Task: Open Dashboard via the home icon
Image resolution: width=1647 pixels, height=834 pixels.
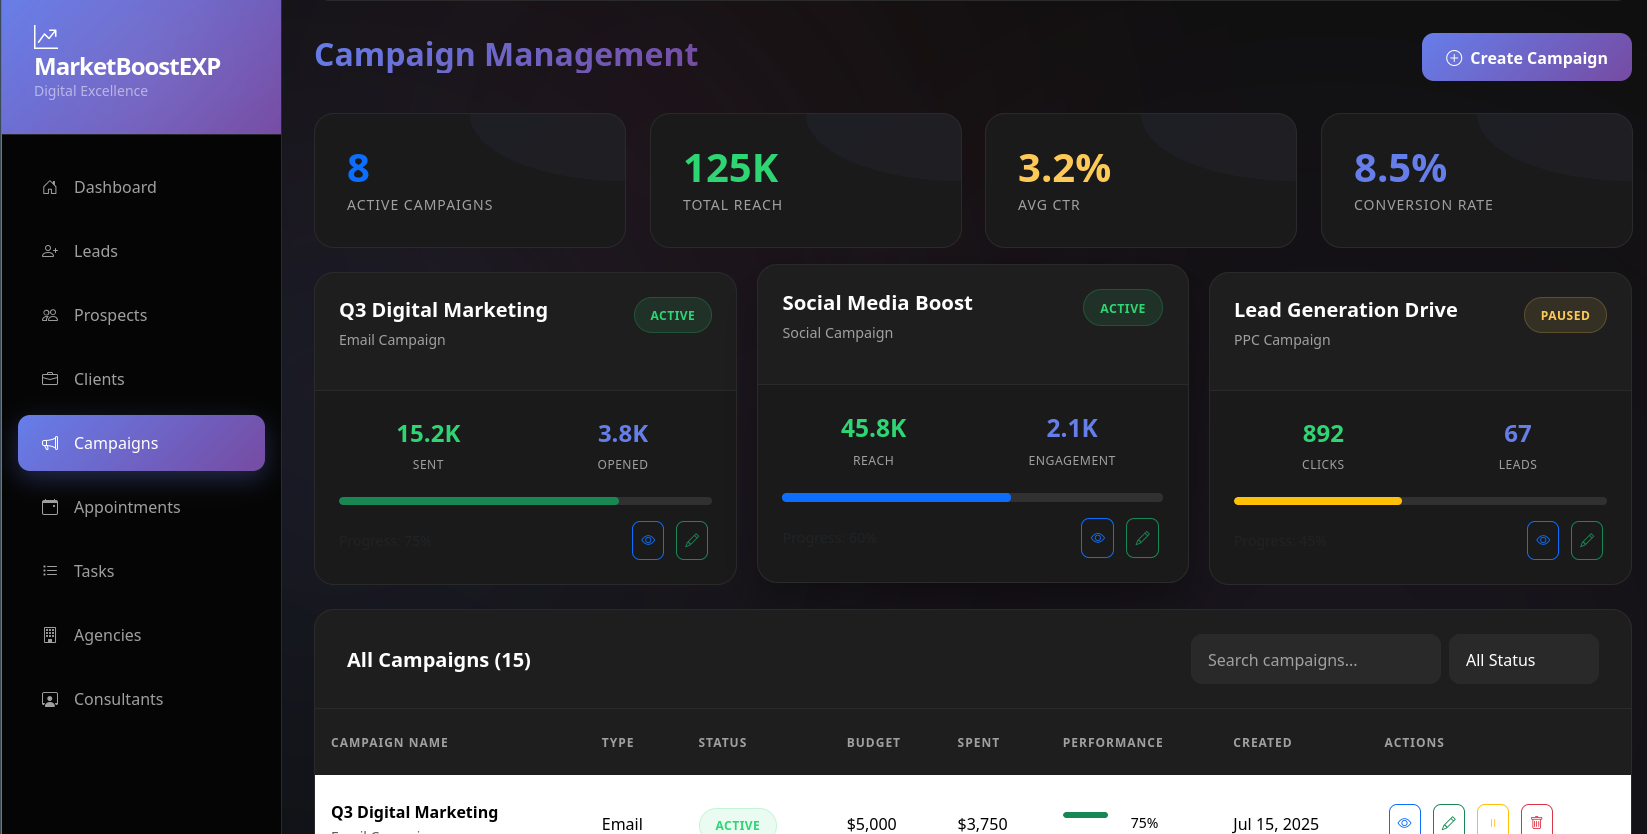Action: pos(50,187)
